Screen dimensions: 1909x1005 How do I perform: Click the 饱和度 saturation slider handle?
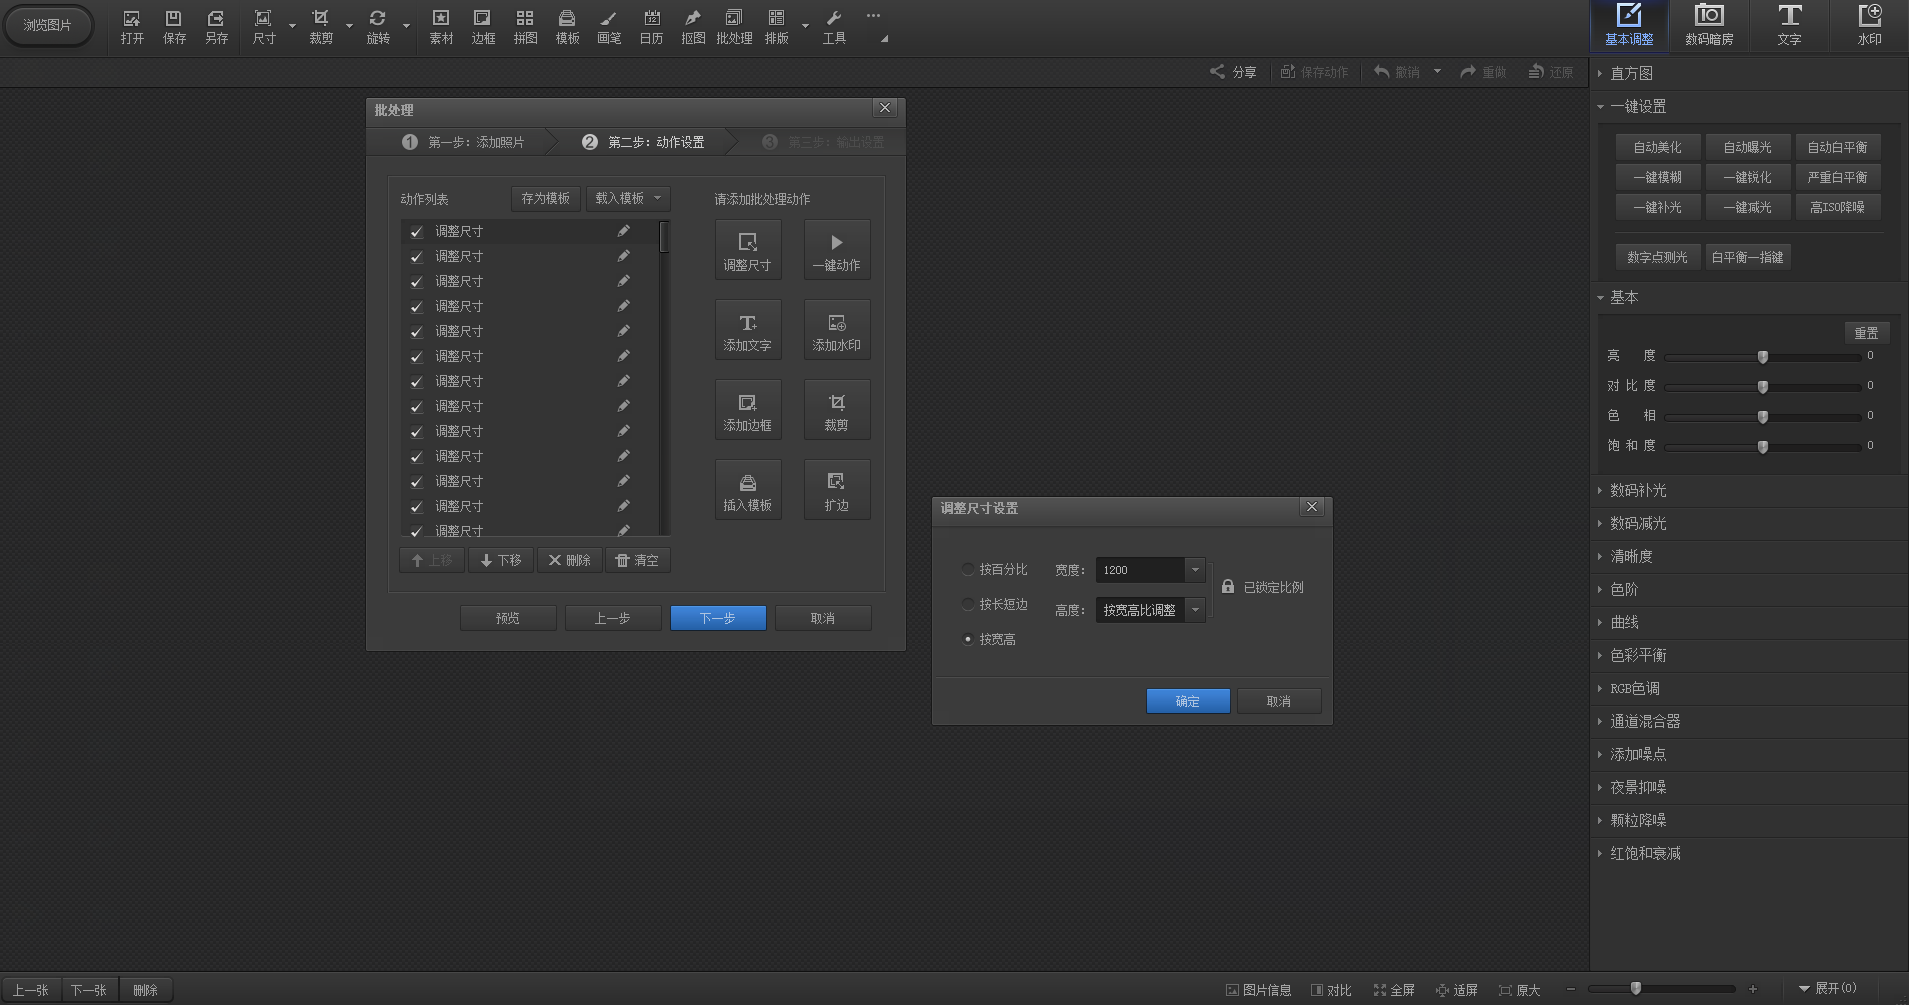(1763, 447)
